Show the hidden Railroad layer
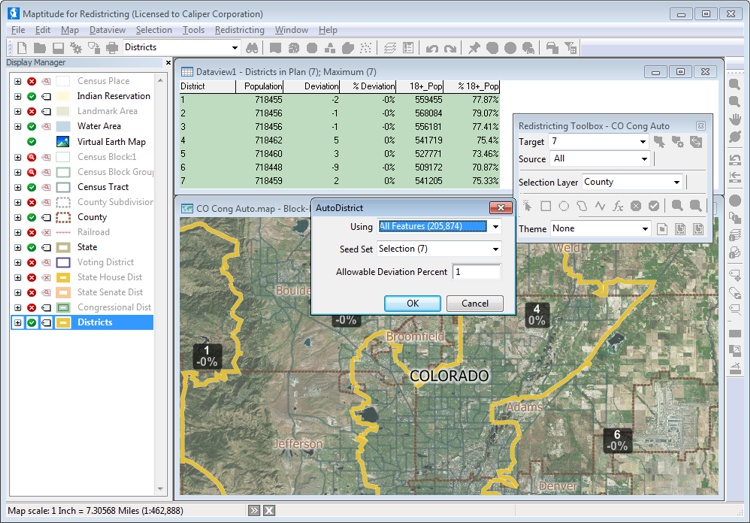This screenshot has width=750, height=523. click(x=32, y=232)
